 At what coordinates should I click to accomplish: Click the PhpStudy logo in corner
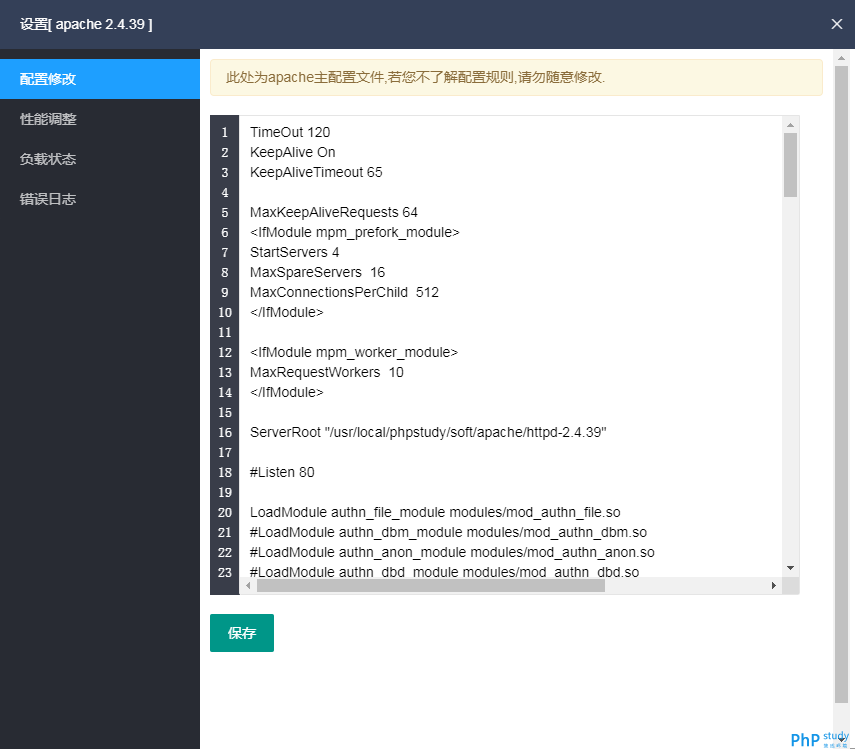[818, 739]
